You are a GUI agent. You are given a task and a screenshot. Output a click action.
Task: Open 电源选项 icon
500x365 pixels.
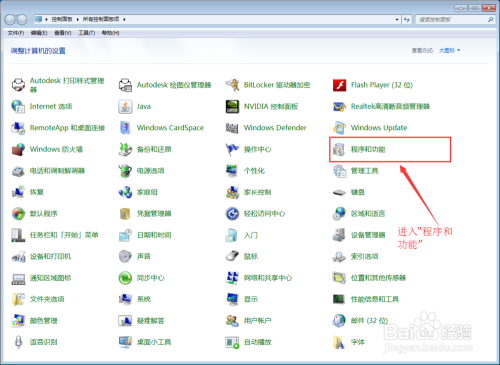pos(125,171)
